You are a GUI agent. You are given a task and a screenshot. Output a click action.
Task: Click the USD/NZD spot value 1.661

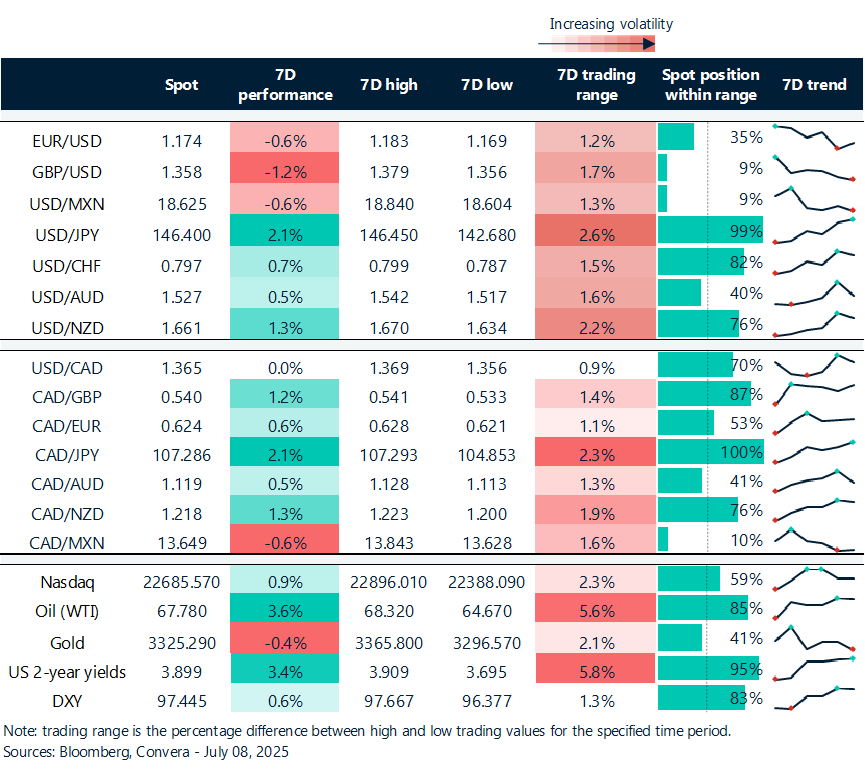coord(181,327)
